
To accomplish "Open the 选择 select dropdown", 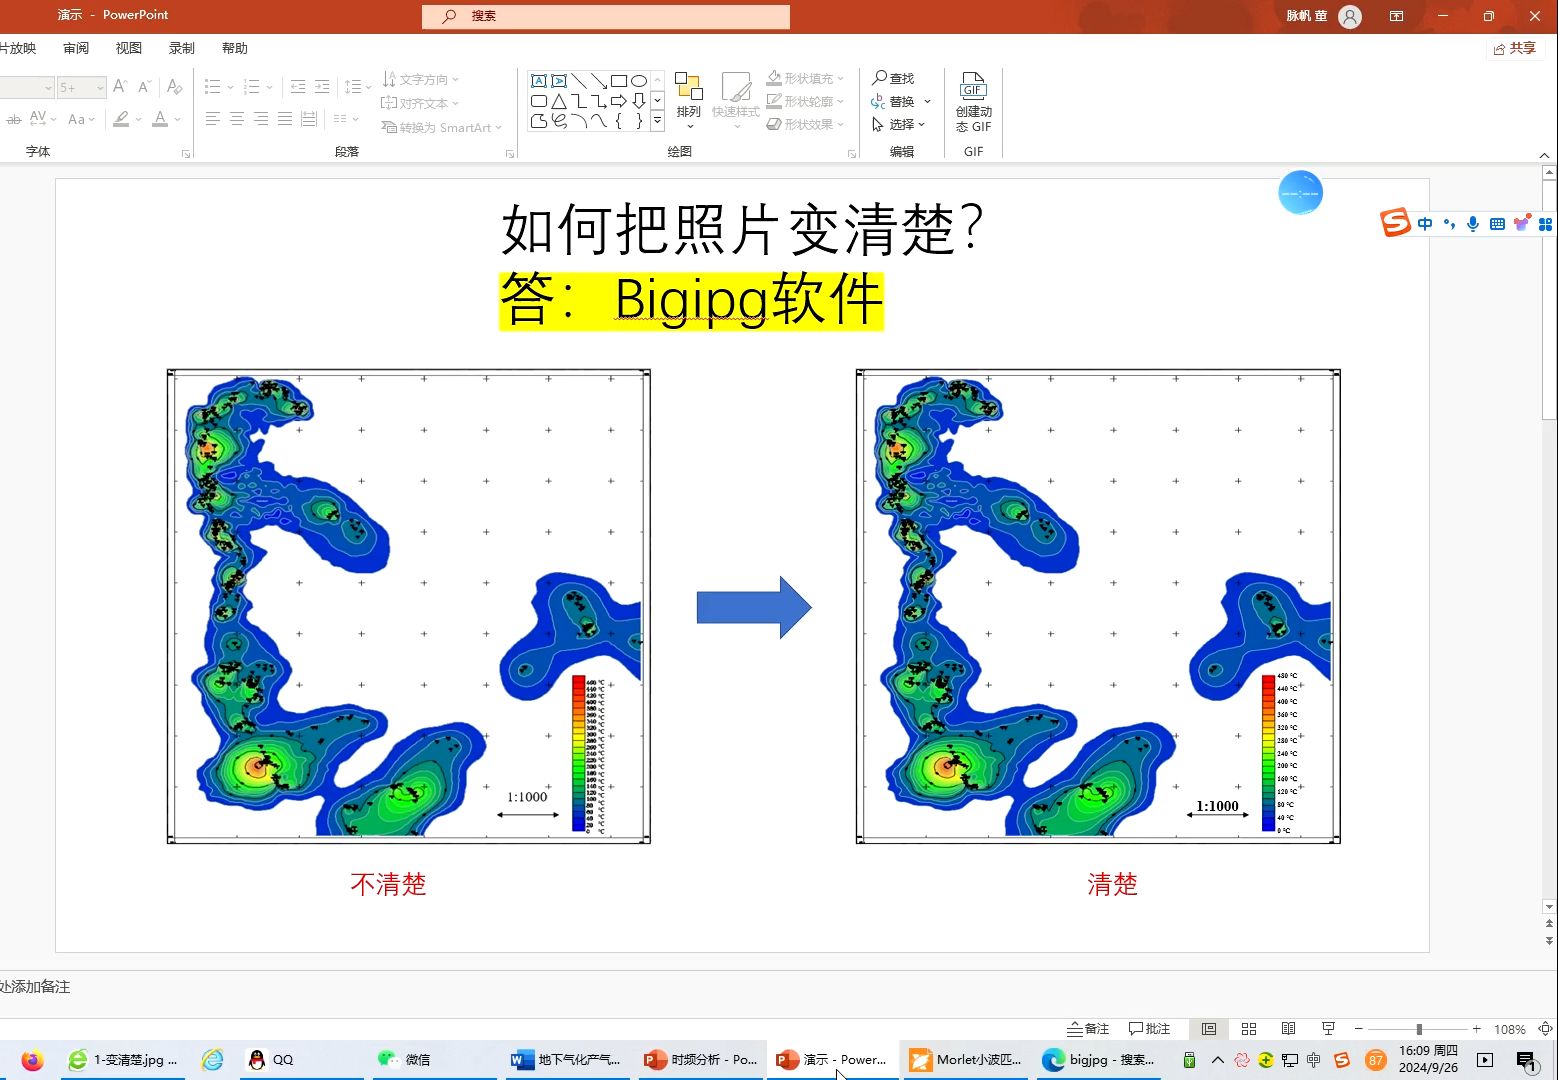I will [899, 124].
